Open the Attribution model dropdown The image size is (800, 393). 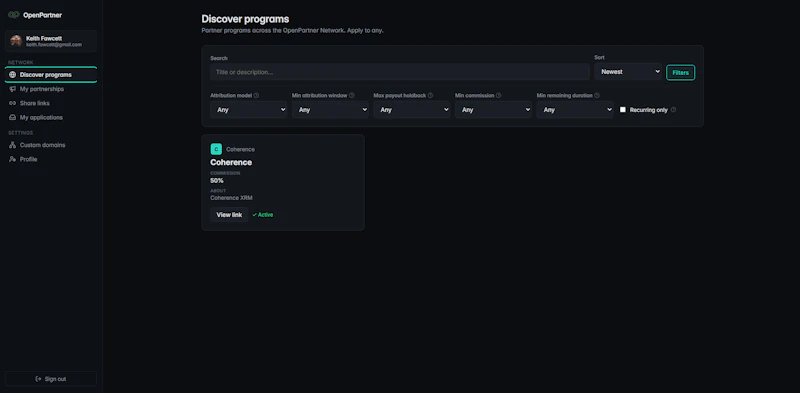pos(248,110)
